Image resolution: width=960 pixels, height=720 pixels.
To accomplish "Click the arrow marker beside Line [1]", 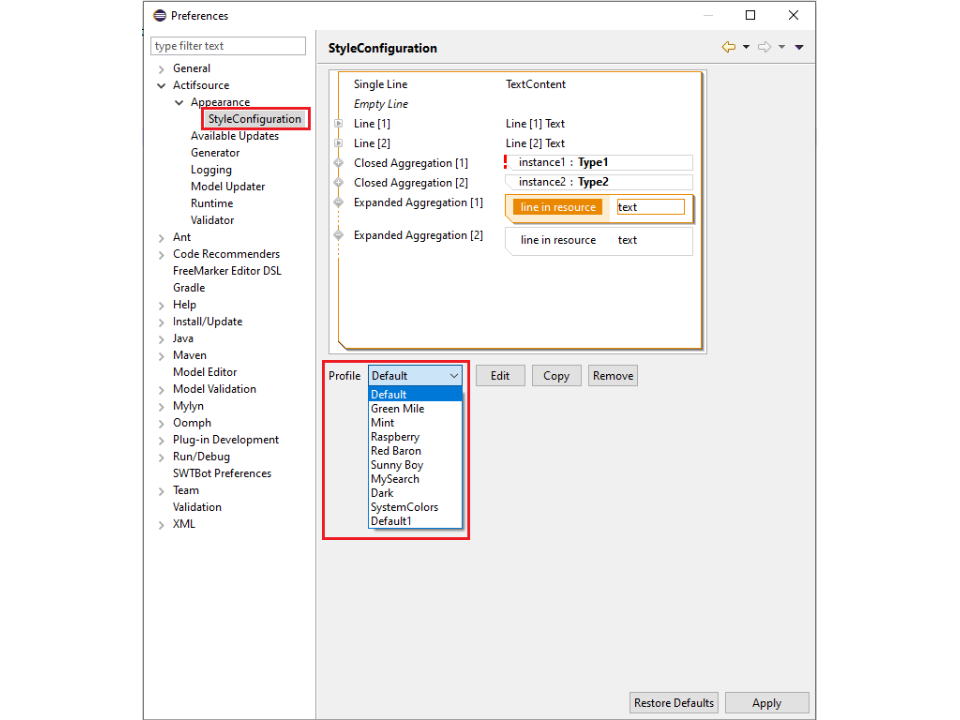I will coord(338,124).
